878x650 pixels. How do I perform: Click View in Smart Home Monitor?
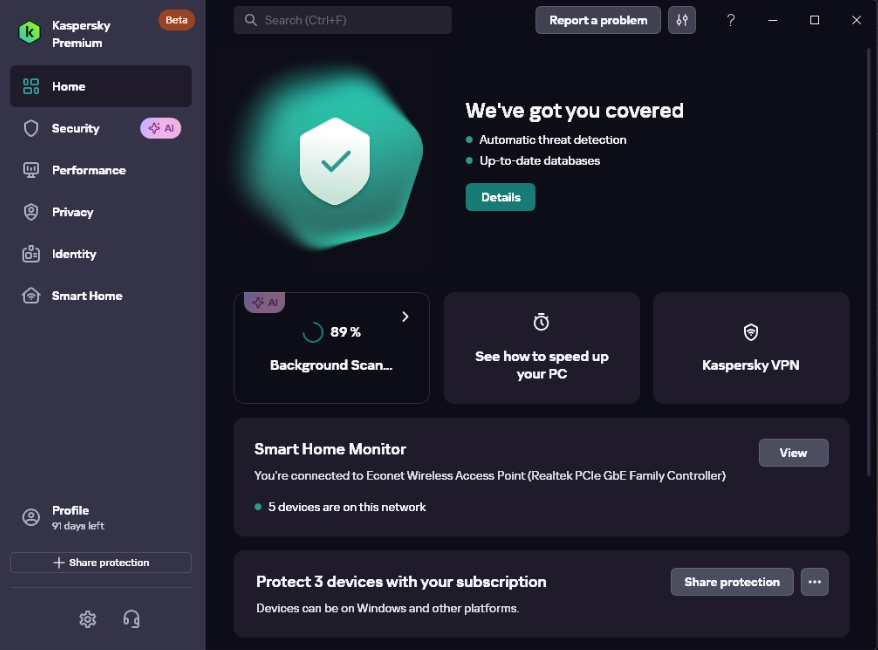pyautogui.click(x=793, y=453)
